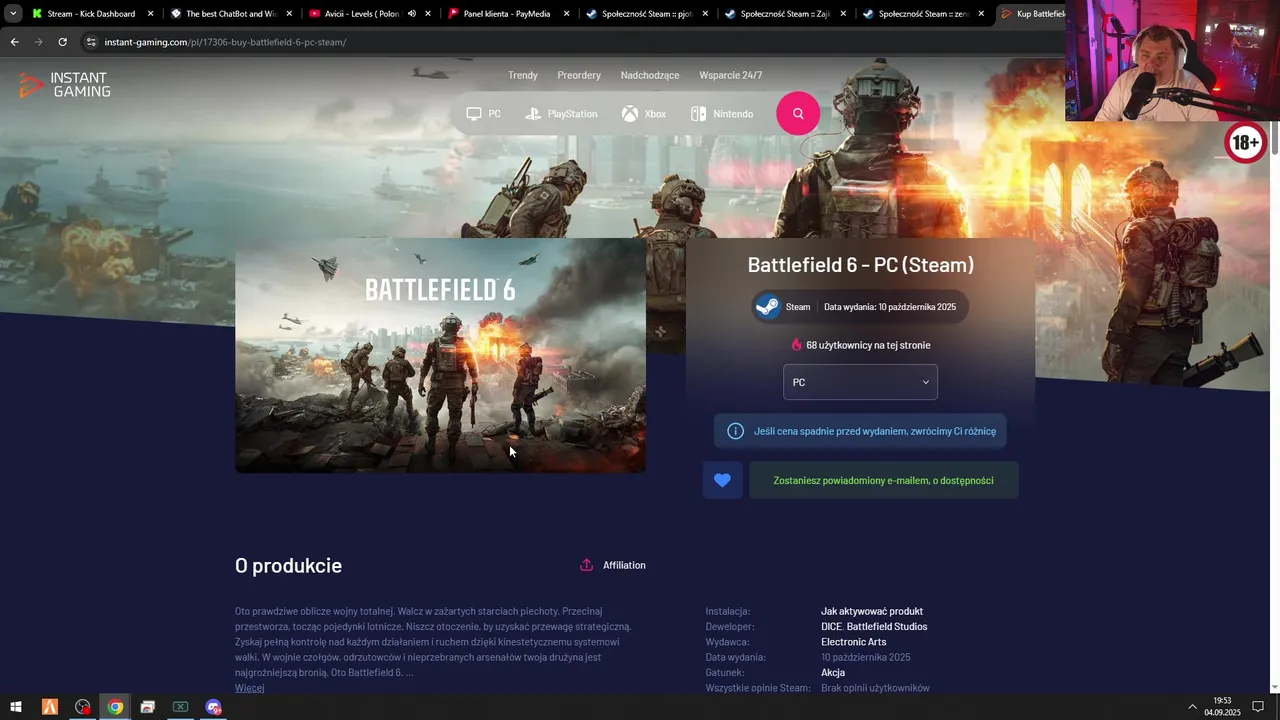This screenshot has height=720, width=1280.
Task: Open Wsparcie 24/7 support link
Action: coord(731,75)
